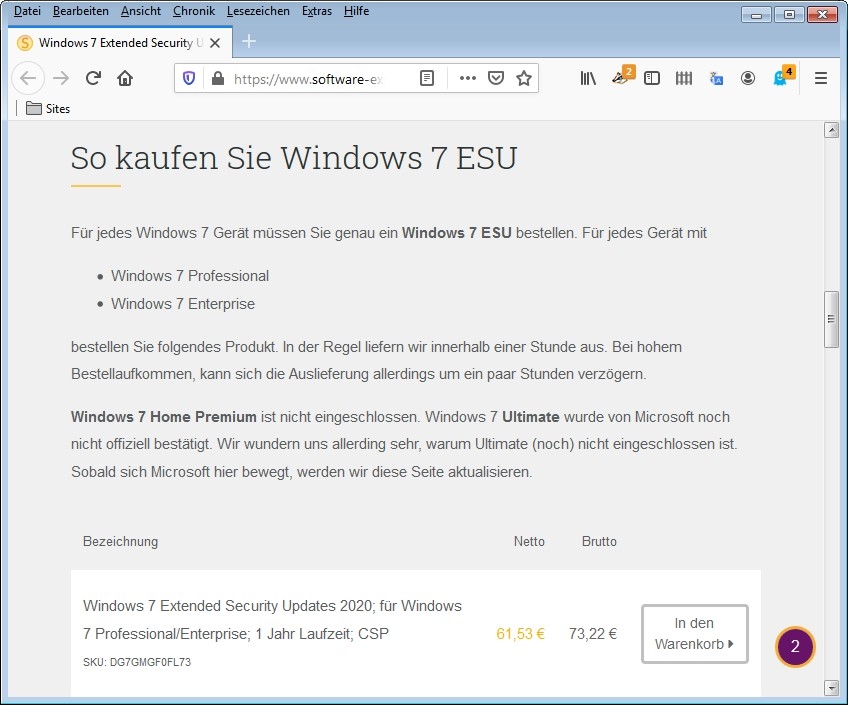This screenshot has height=705, width=848.
Task: Open the Ansicht menu
Action: (141, 11)
